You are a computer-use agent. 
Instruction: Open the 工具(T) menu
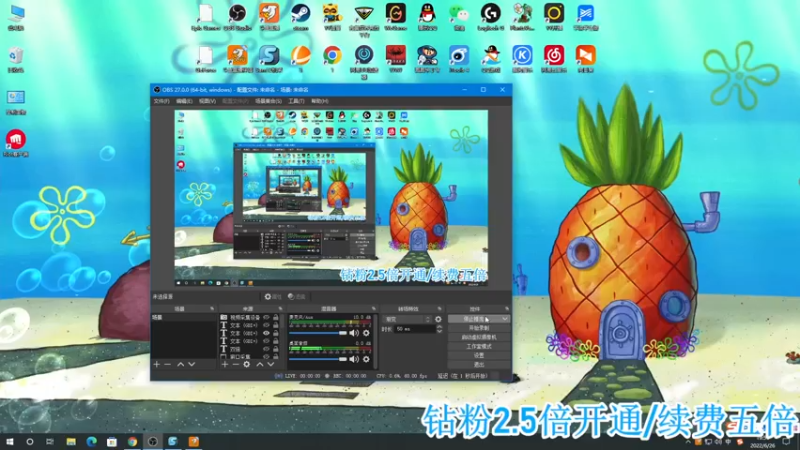[x=296, y=101]
